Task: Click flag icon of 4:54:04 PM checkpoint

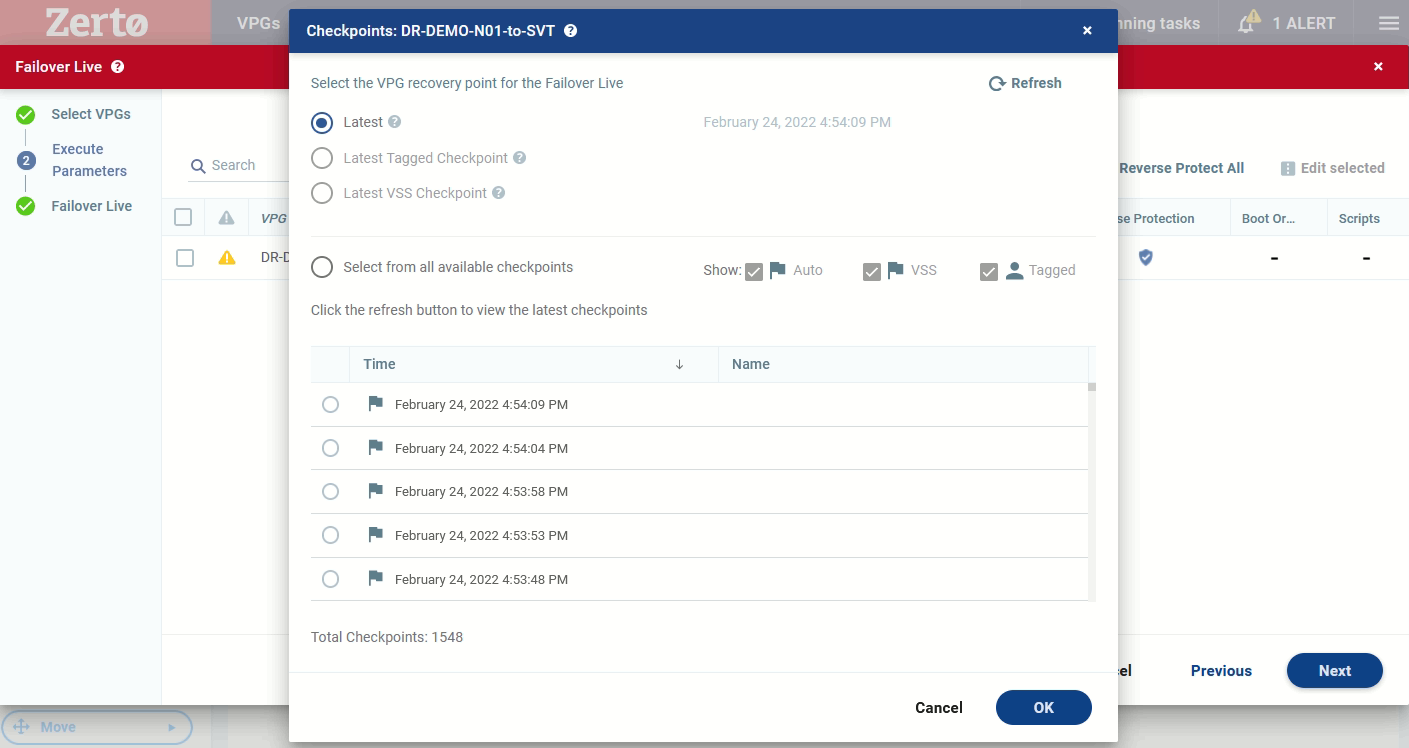Action: [x=376, y=447]
